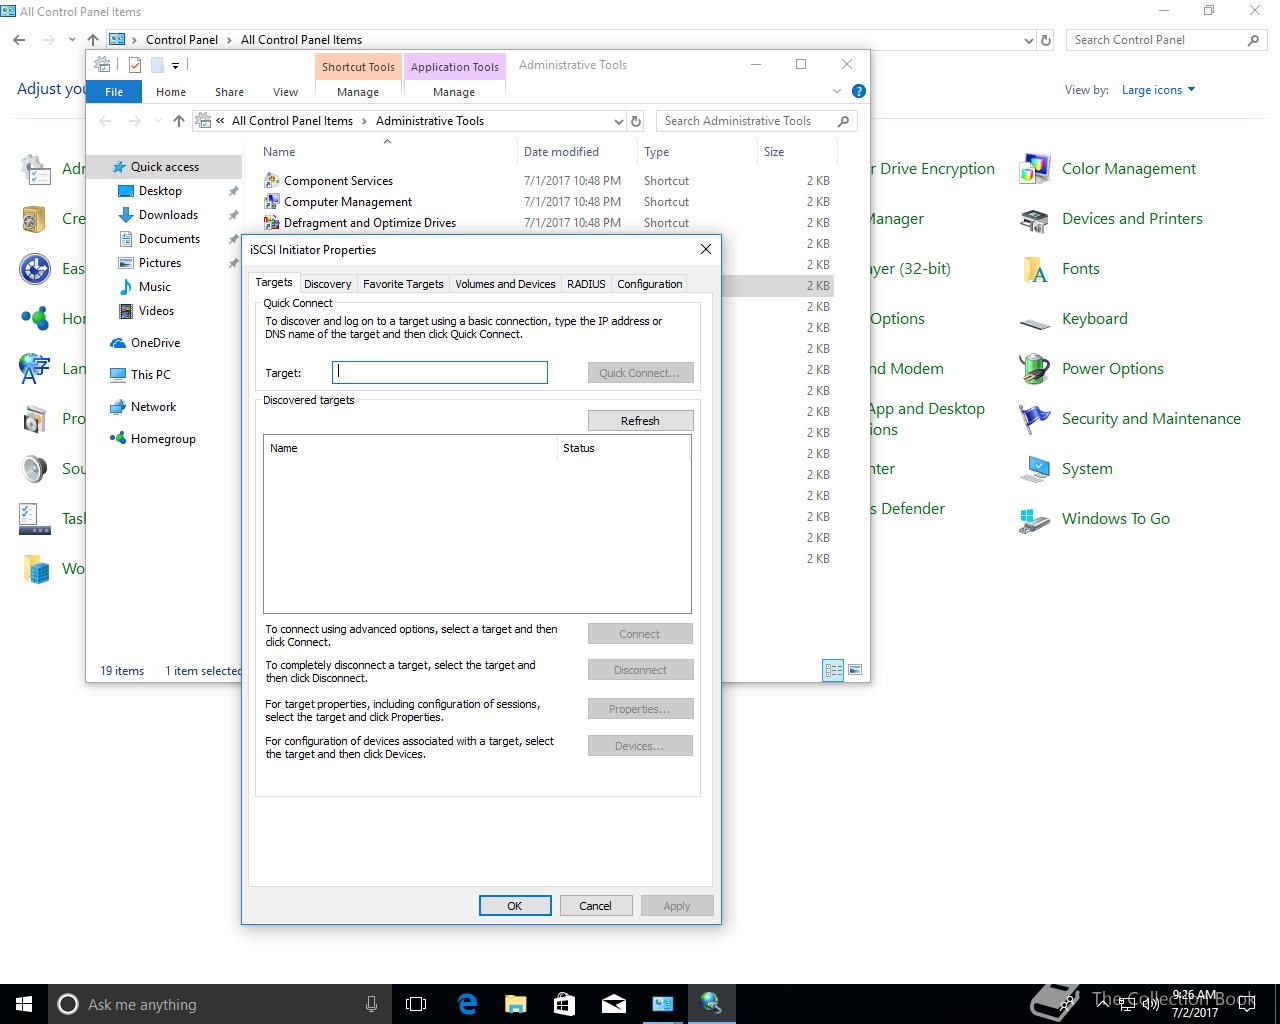Click the Explorer help question mark icon
This screenshot has height=1024, width=1280.
point(858,91)
